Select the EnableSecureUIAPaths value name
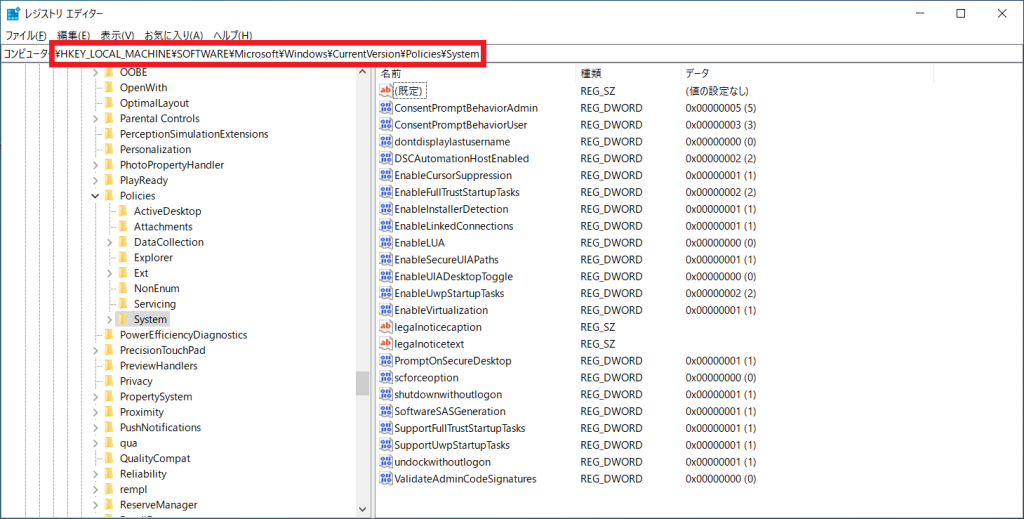 (x=446, y=260)
